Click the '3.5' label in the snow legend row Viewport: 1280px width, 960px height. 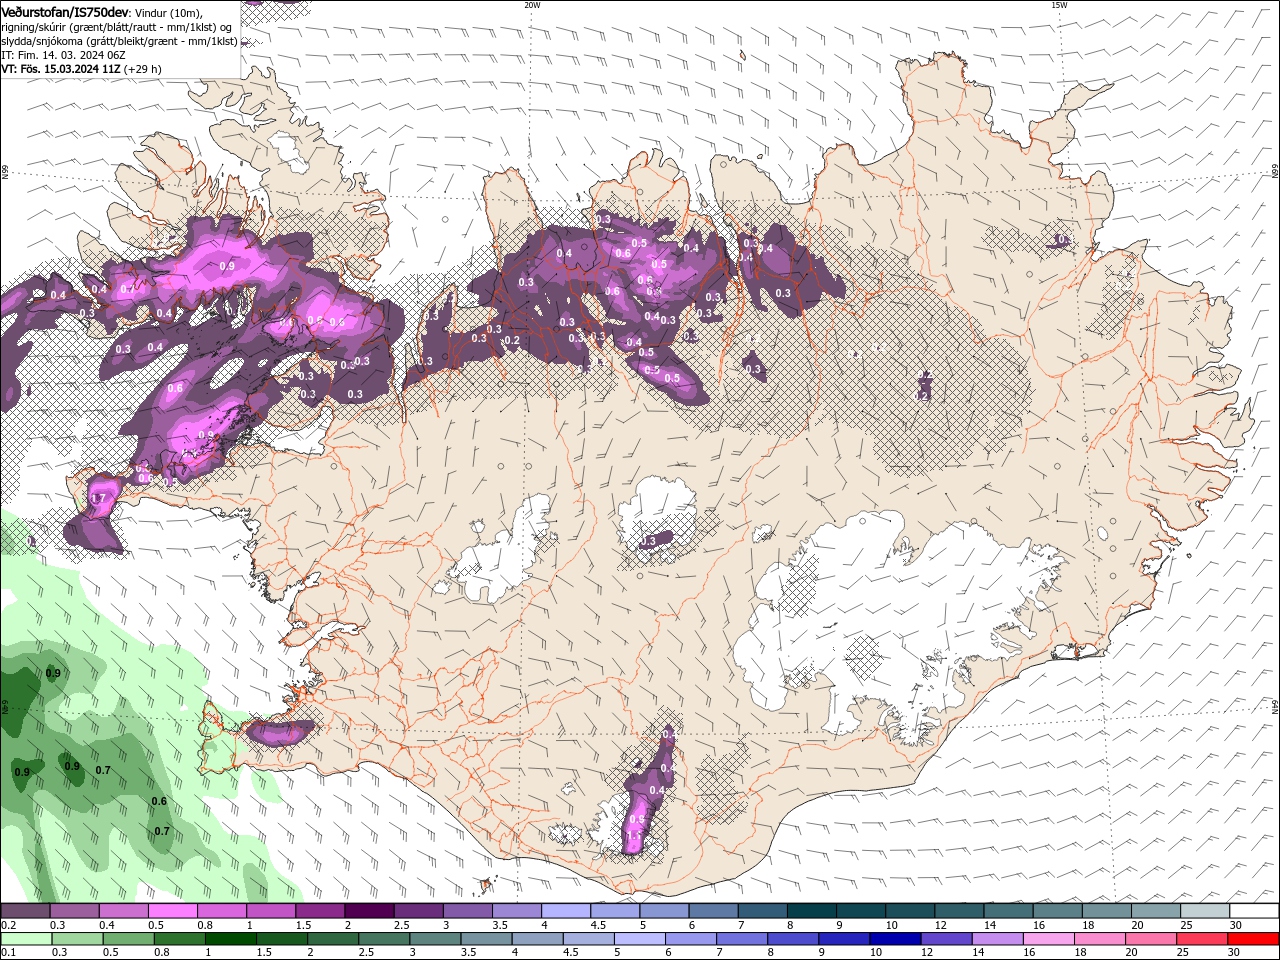tap(499, 925)
